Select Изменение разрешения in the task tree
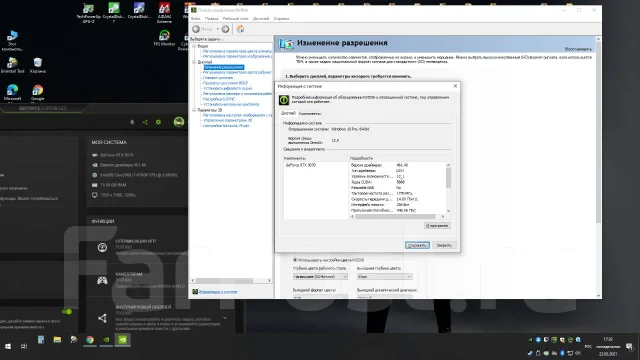 tap(224, 67)
